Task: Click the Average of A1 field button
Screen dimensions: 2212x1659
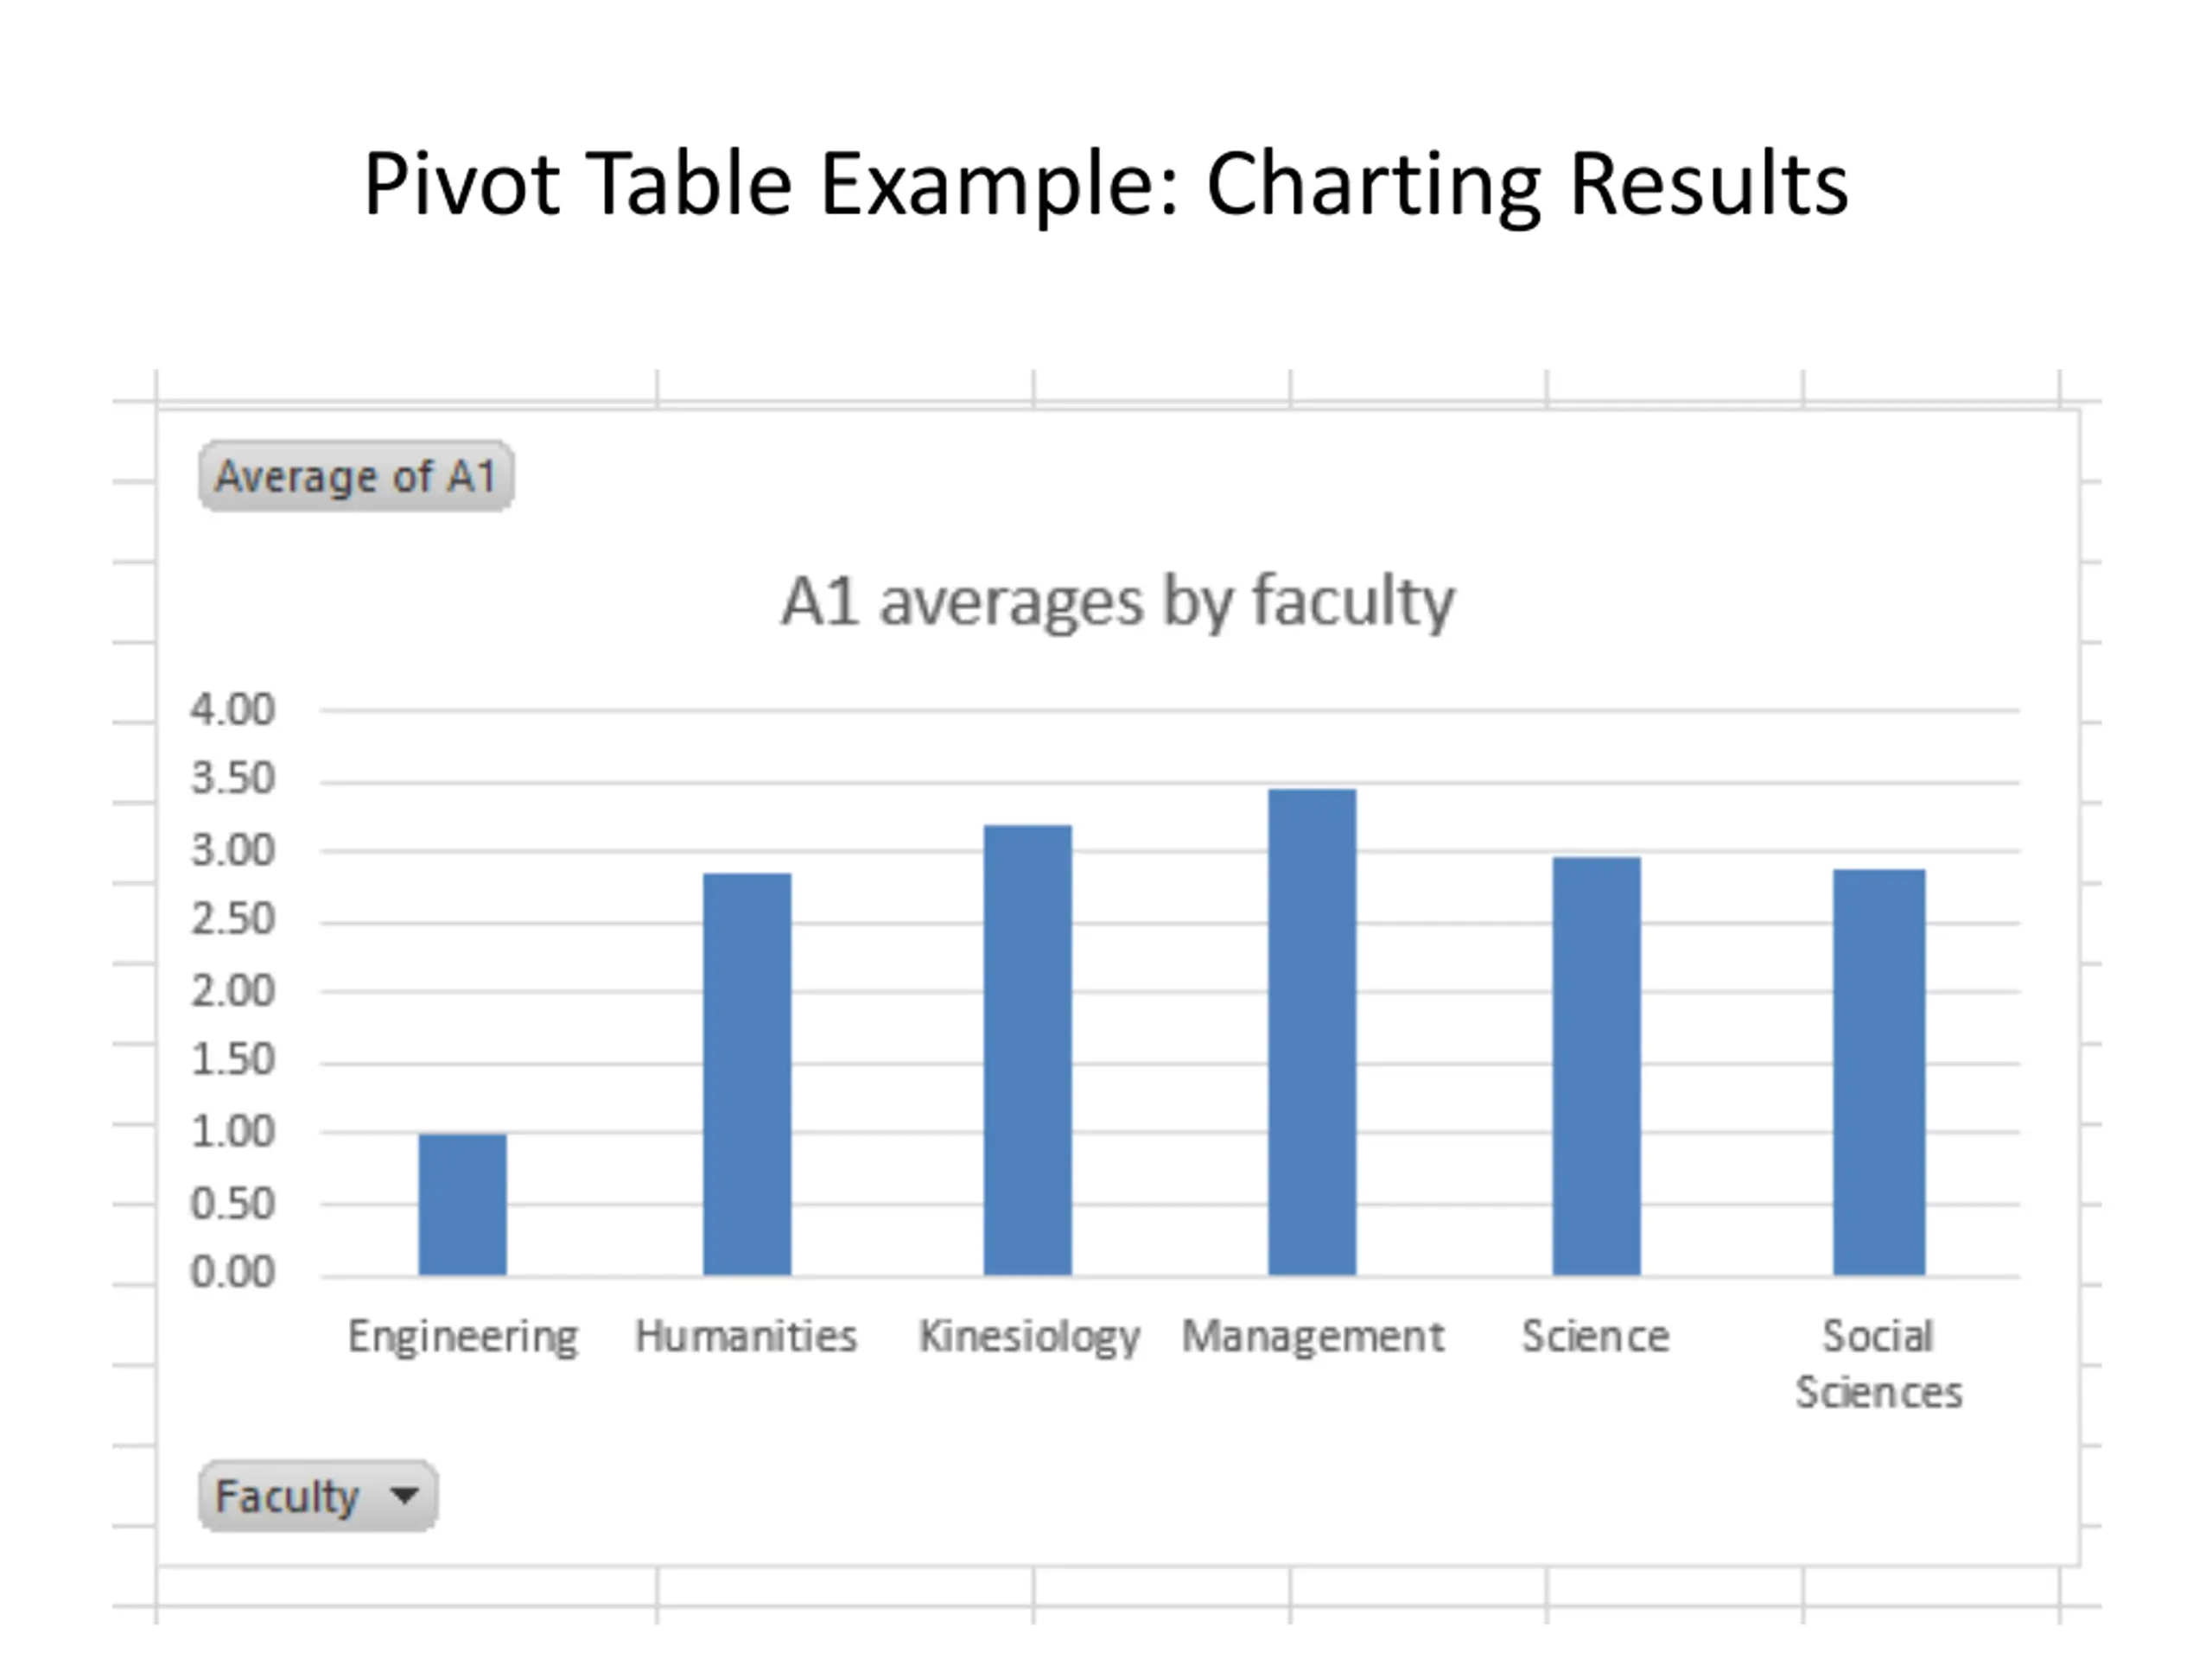Action: click(x=356, y=476)
